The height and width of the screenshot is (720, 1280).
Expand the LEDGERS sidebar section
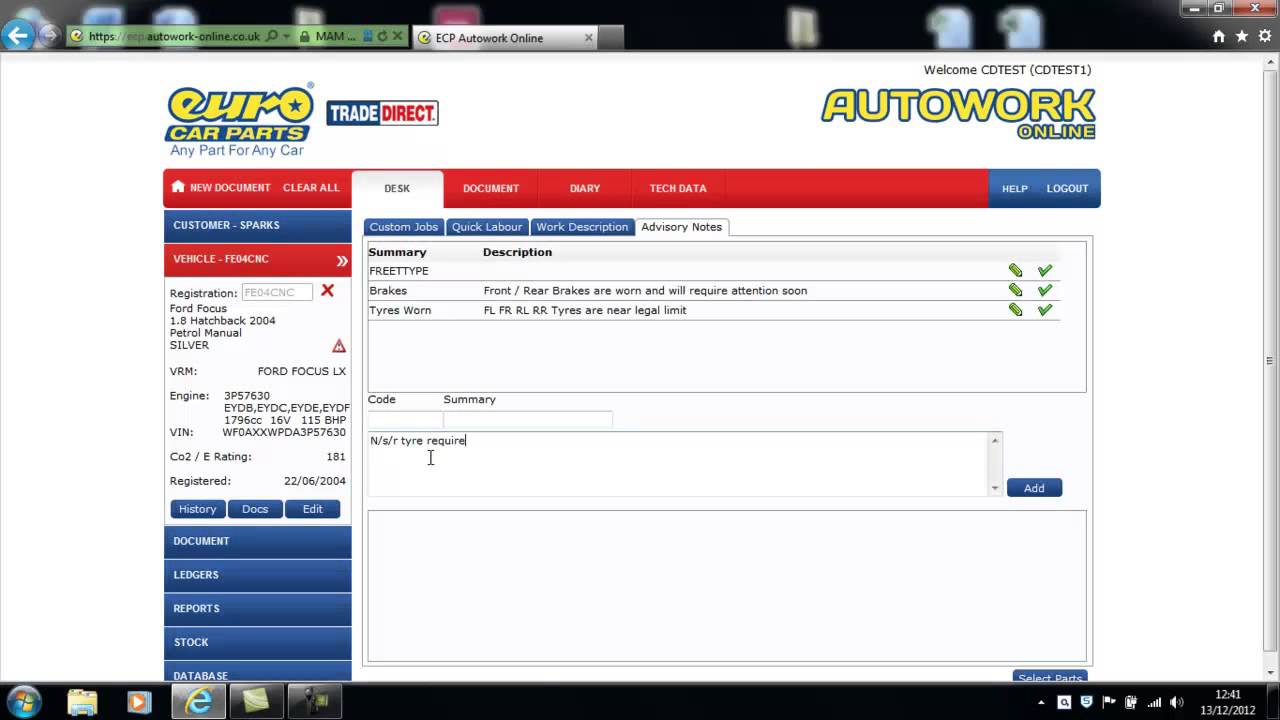click(x=258, y=575)
